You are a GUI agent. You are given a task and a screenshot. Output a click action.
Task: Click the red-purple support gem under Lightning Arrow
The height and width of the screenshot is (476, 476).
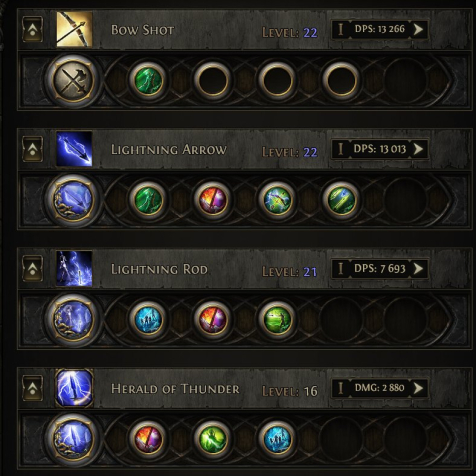(213, 200)
